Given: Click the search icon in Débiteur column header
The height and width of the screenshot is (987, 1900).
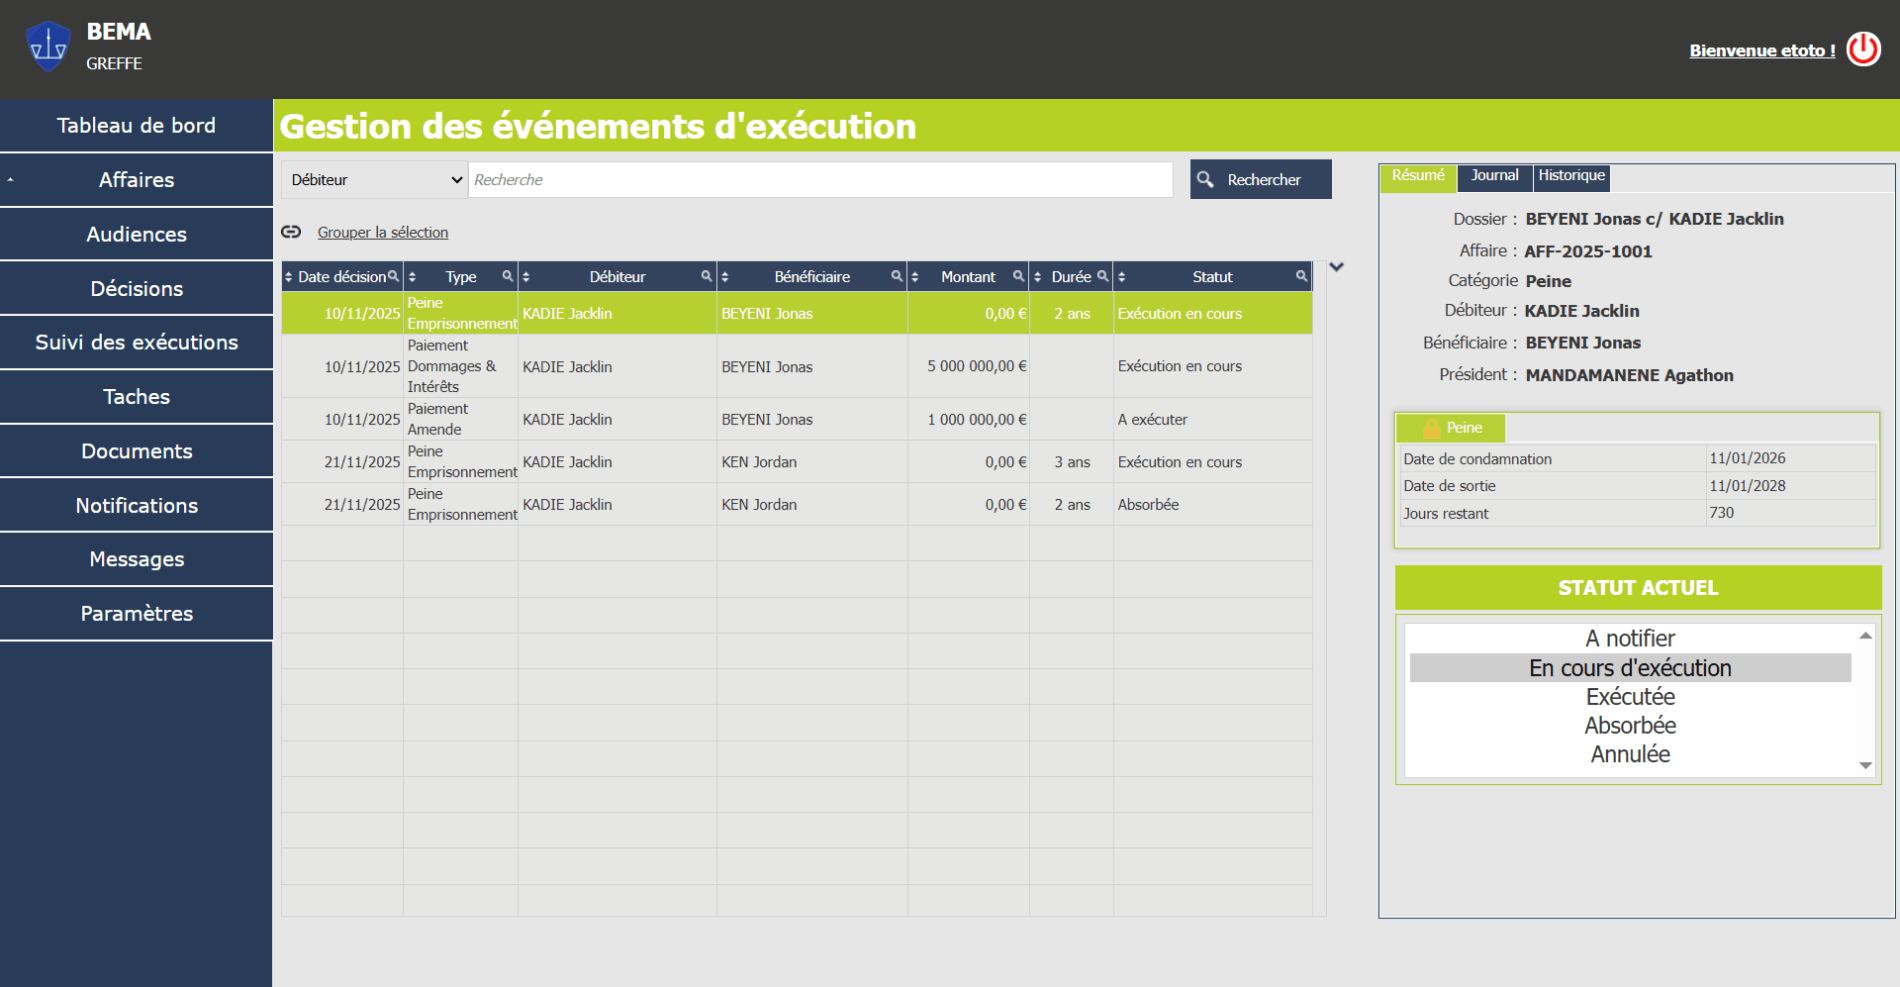Looking at the screenshot, I should (706, 277).
